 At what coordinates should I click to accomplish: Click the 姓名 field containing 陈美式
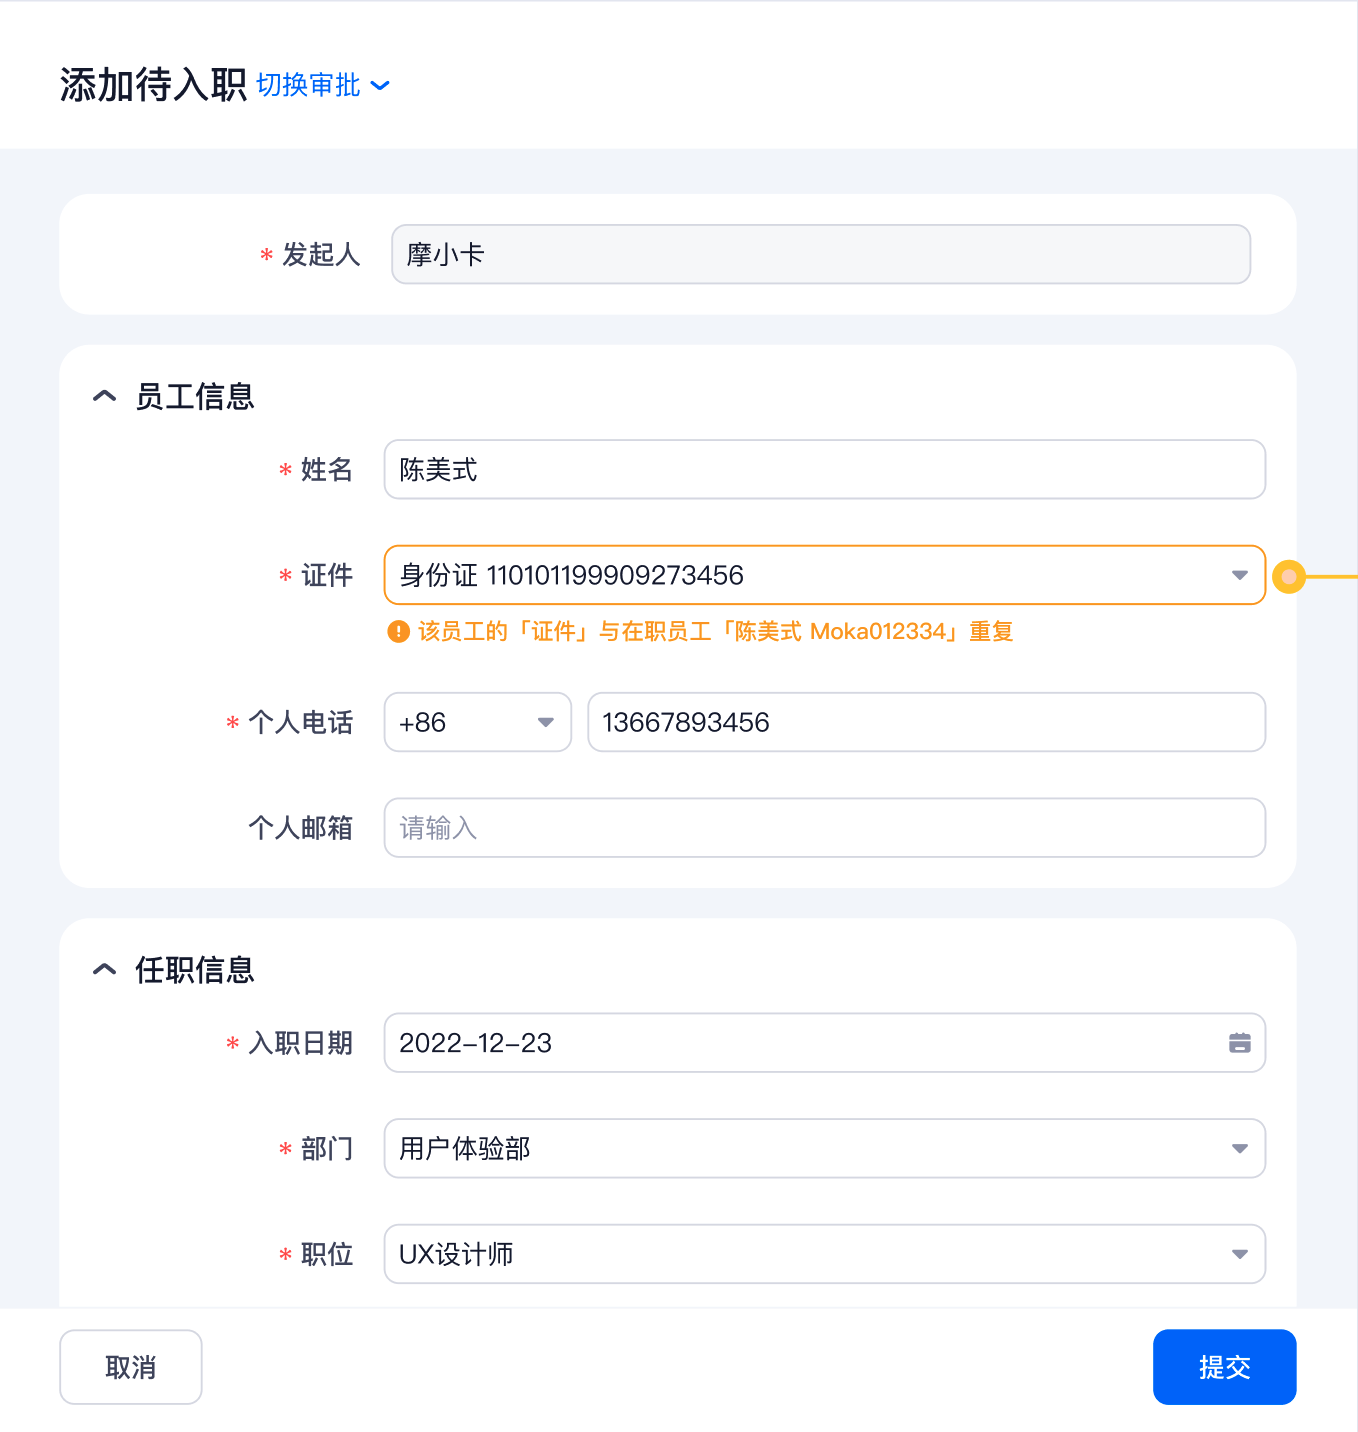click(x=824, y=470)
